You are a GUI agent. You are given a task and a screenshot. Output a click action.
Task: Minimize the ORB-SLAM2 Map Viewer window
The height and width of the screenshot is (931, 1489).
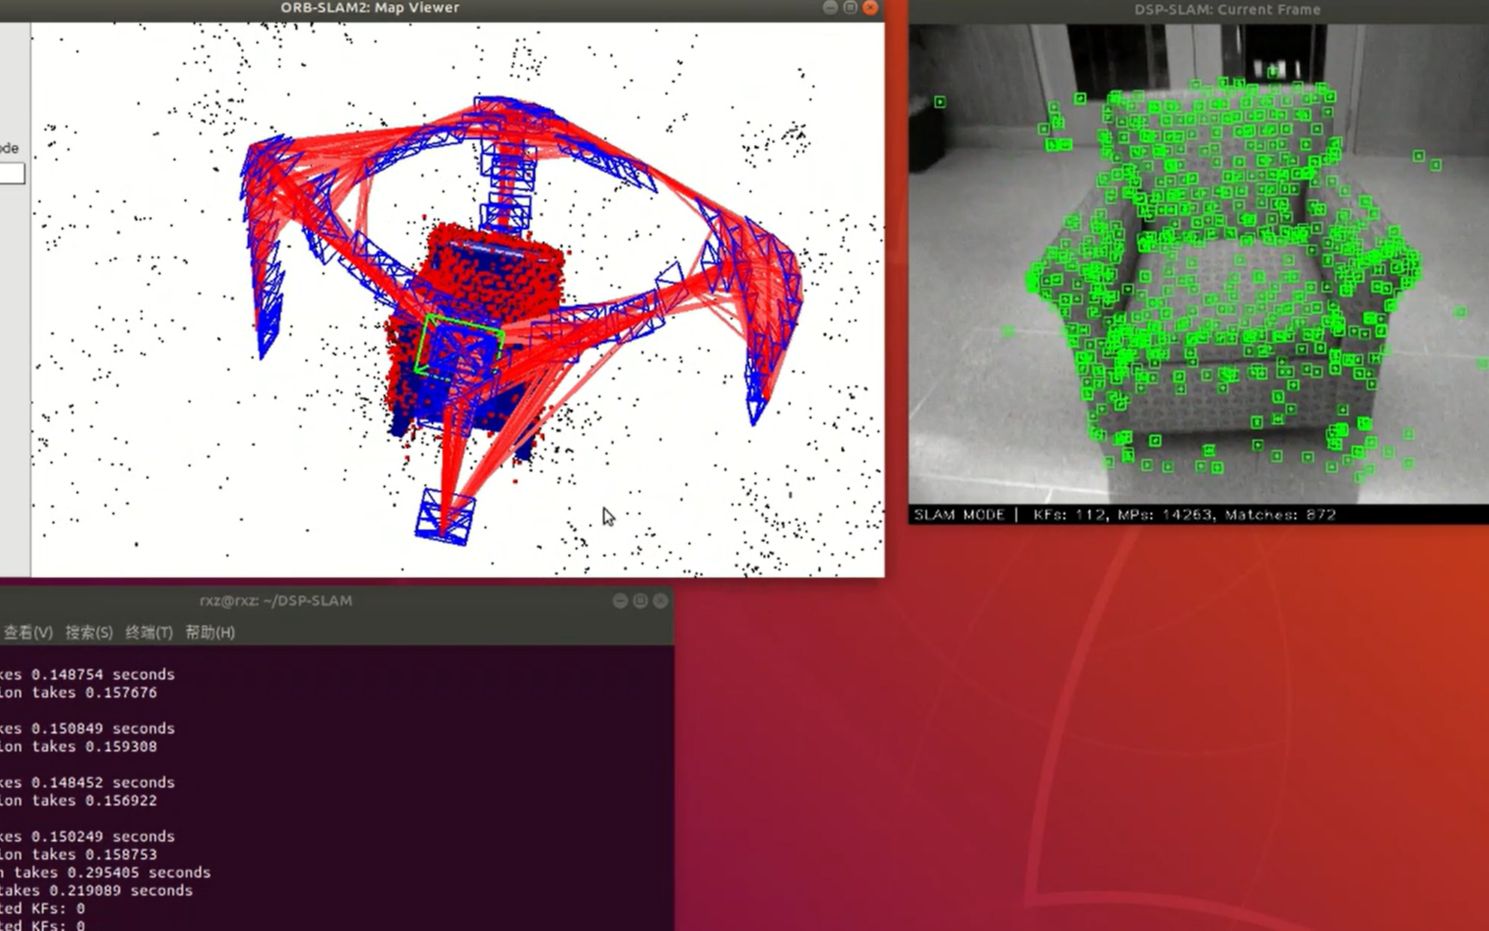click(x=830, y=8)
